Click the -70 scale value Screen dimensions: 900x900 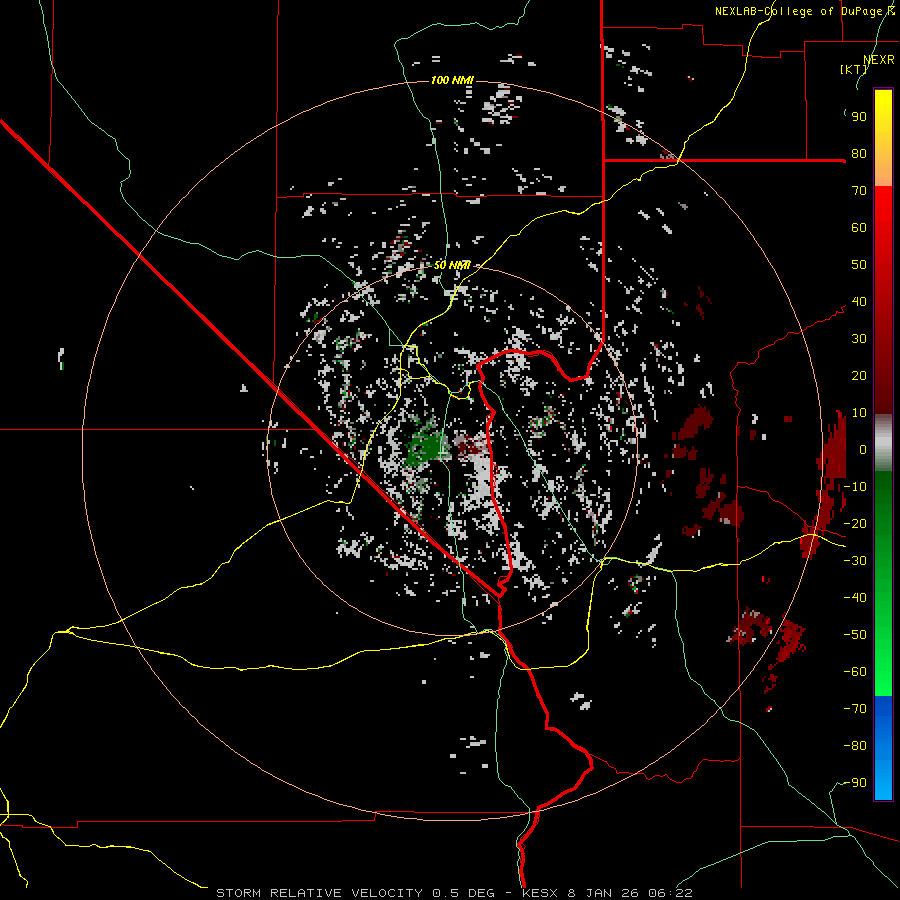click(855, 709)
